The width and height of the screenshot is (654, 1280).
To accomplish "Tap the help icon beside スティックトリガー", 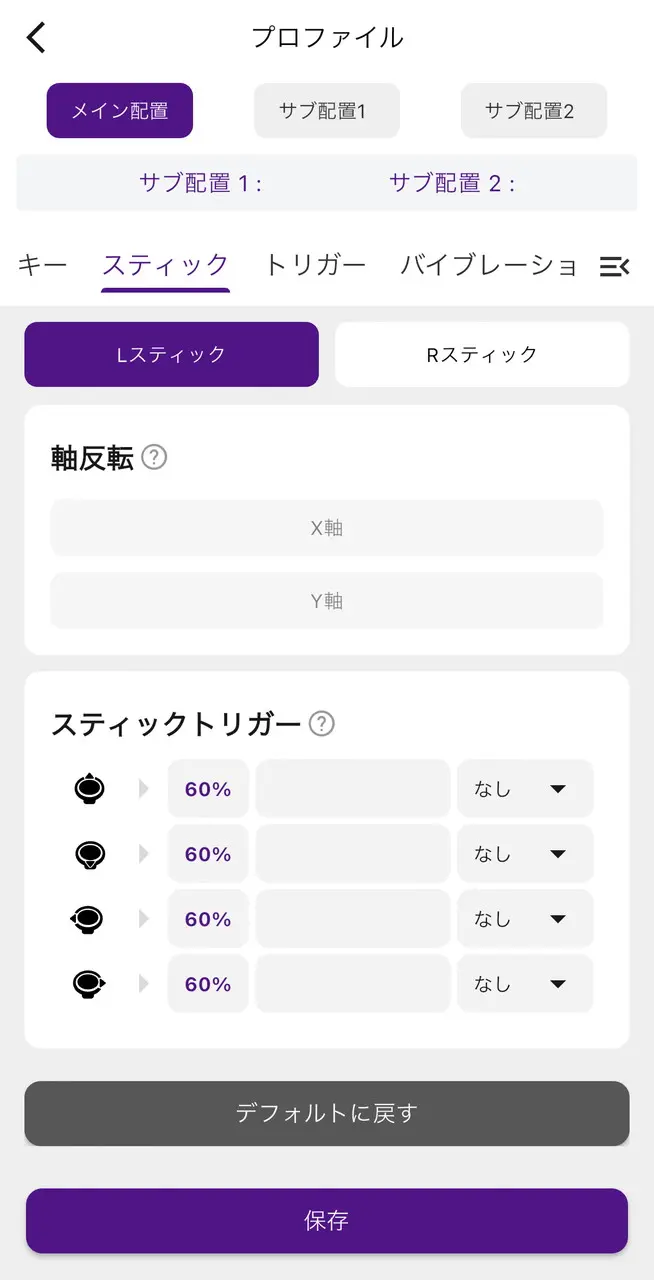I will click(321, 724).
